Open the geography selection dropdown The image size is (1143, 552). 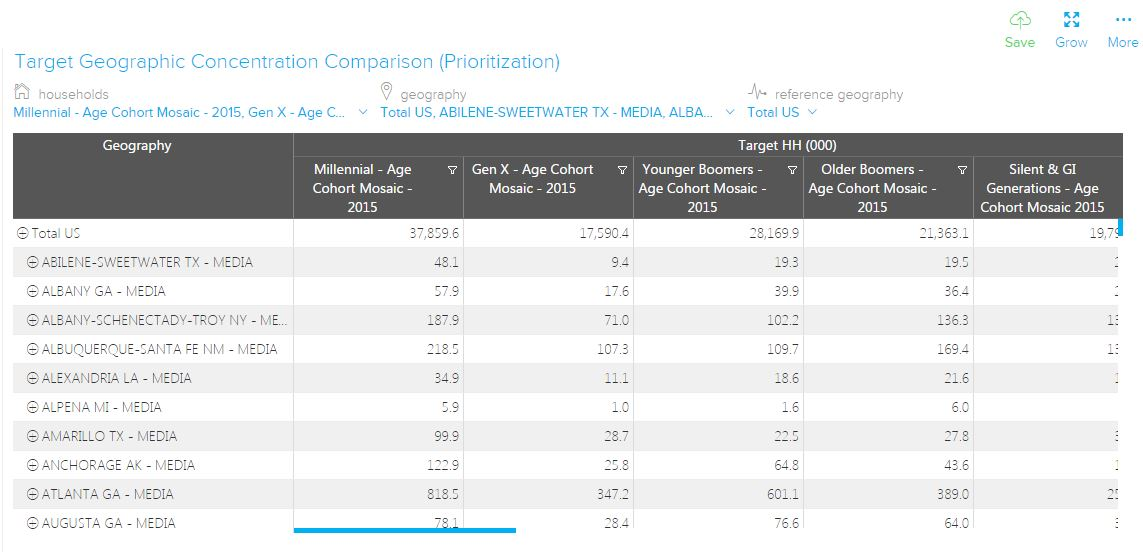click(729, 112)
